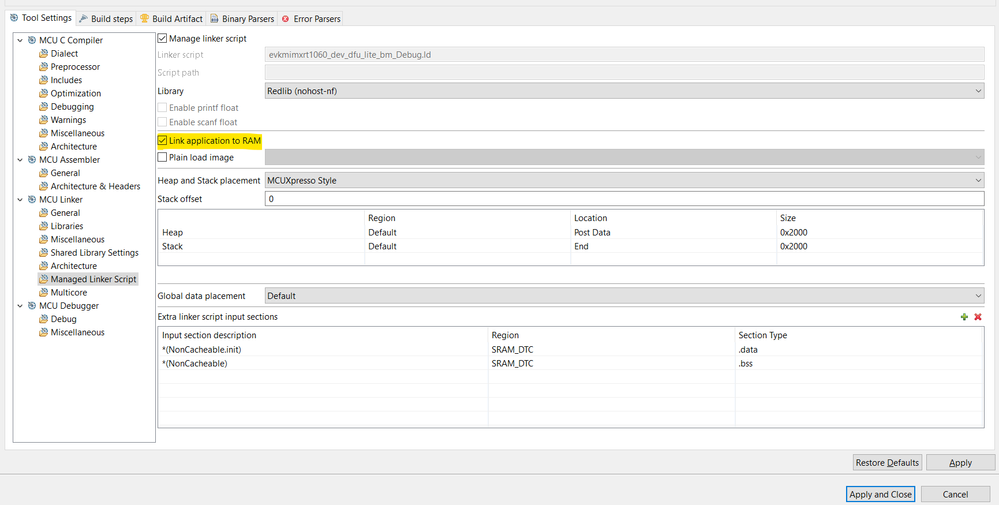Add extra linker script input section (green plus)

965,317
